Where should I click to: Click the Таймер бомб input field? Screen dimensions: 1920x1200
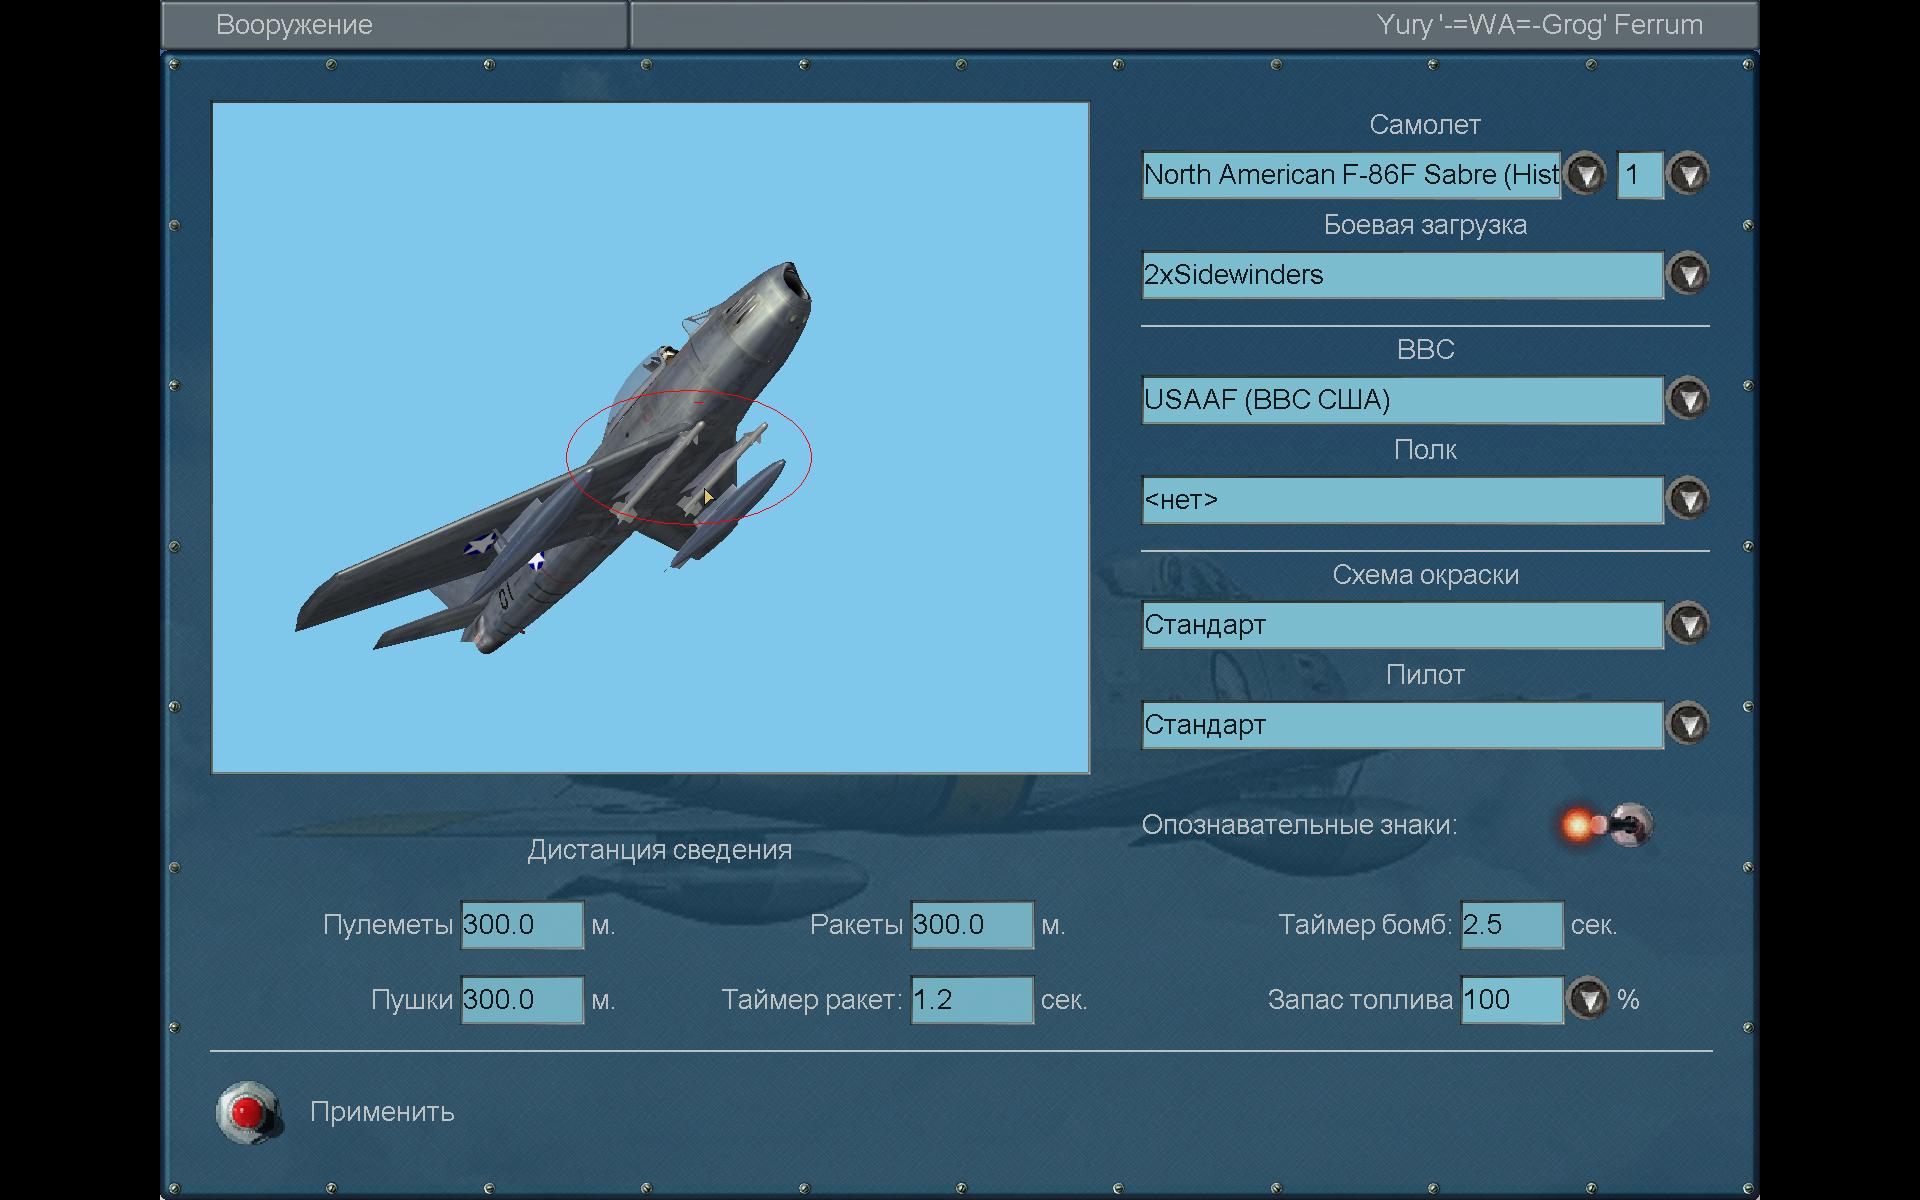point(1510,925)
